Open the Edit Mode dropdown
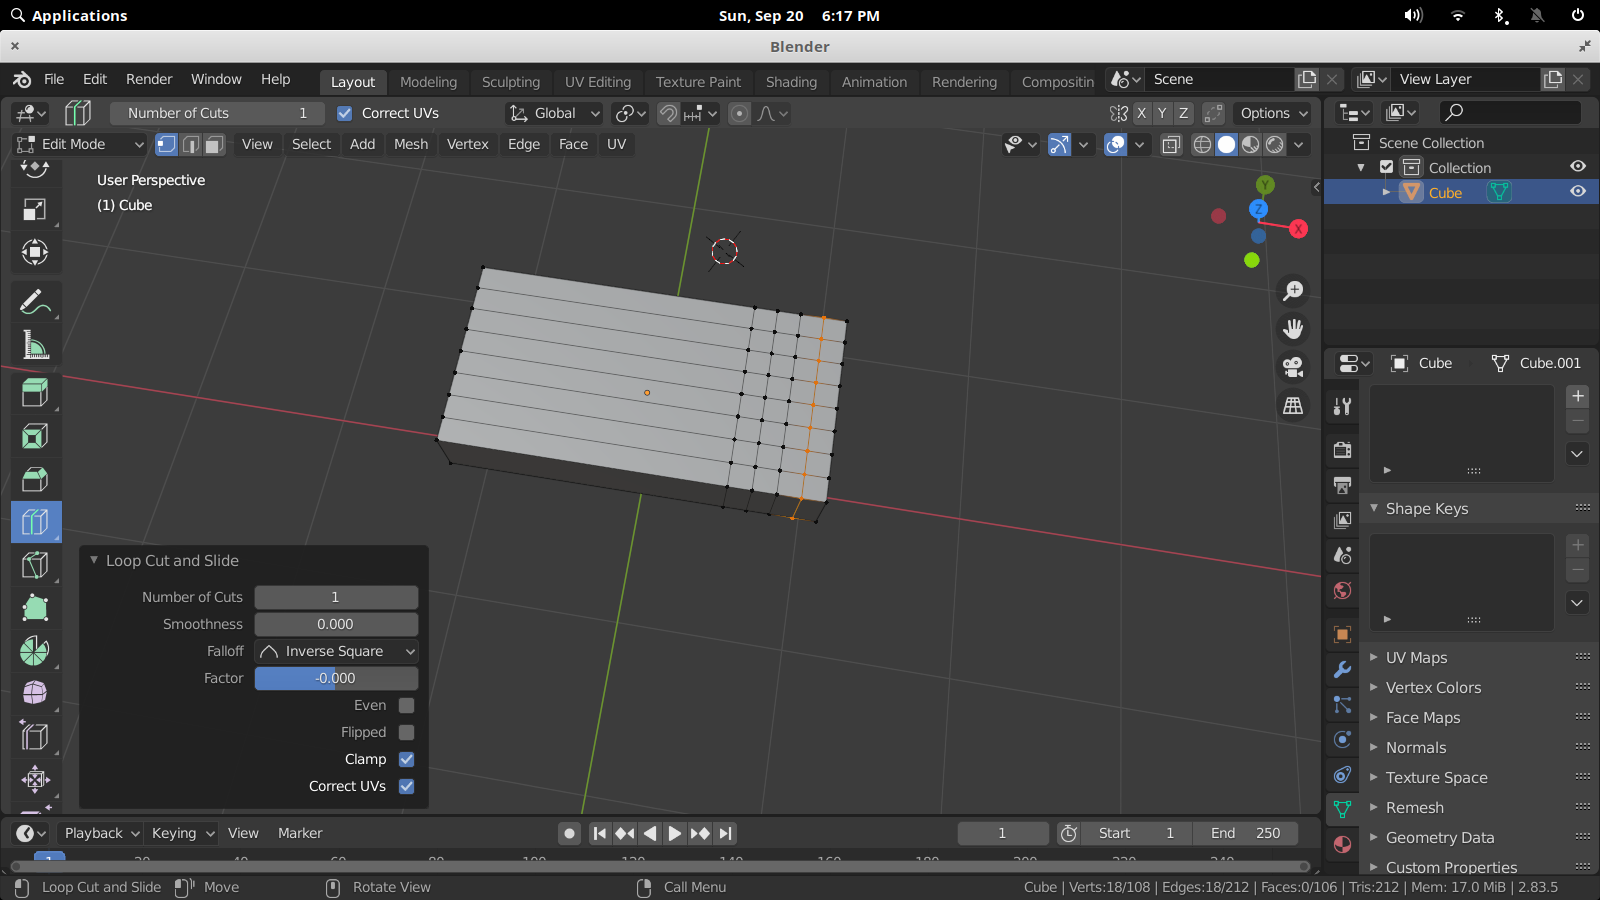 81,144
